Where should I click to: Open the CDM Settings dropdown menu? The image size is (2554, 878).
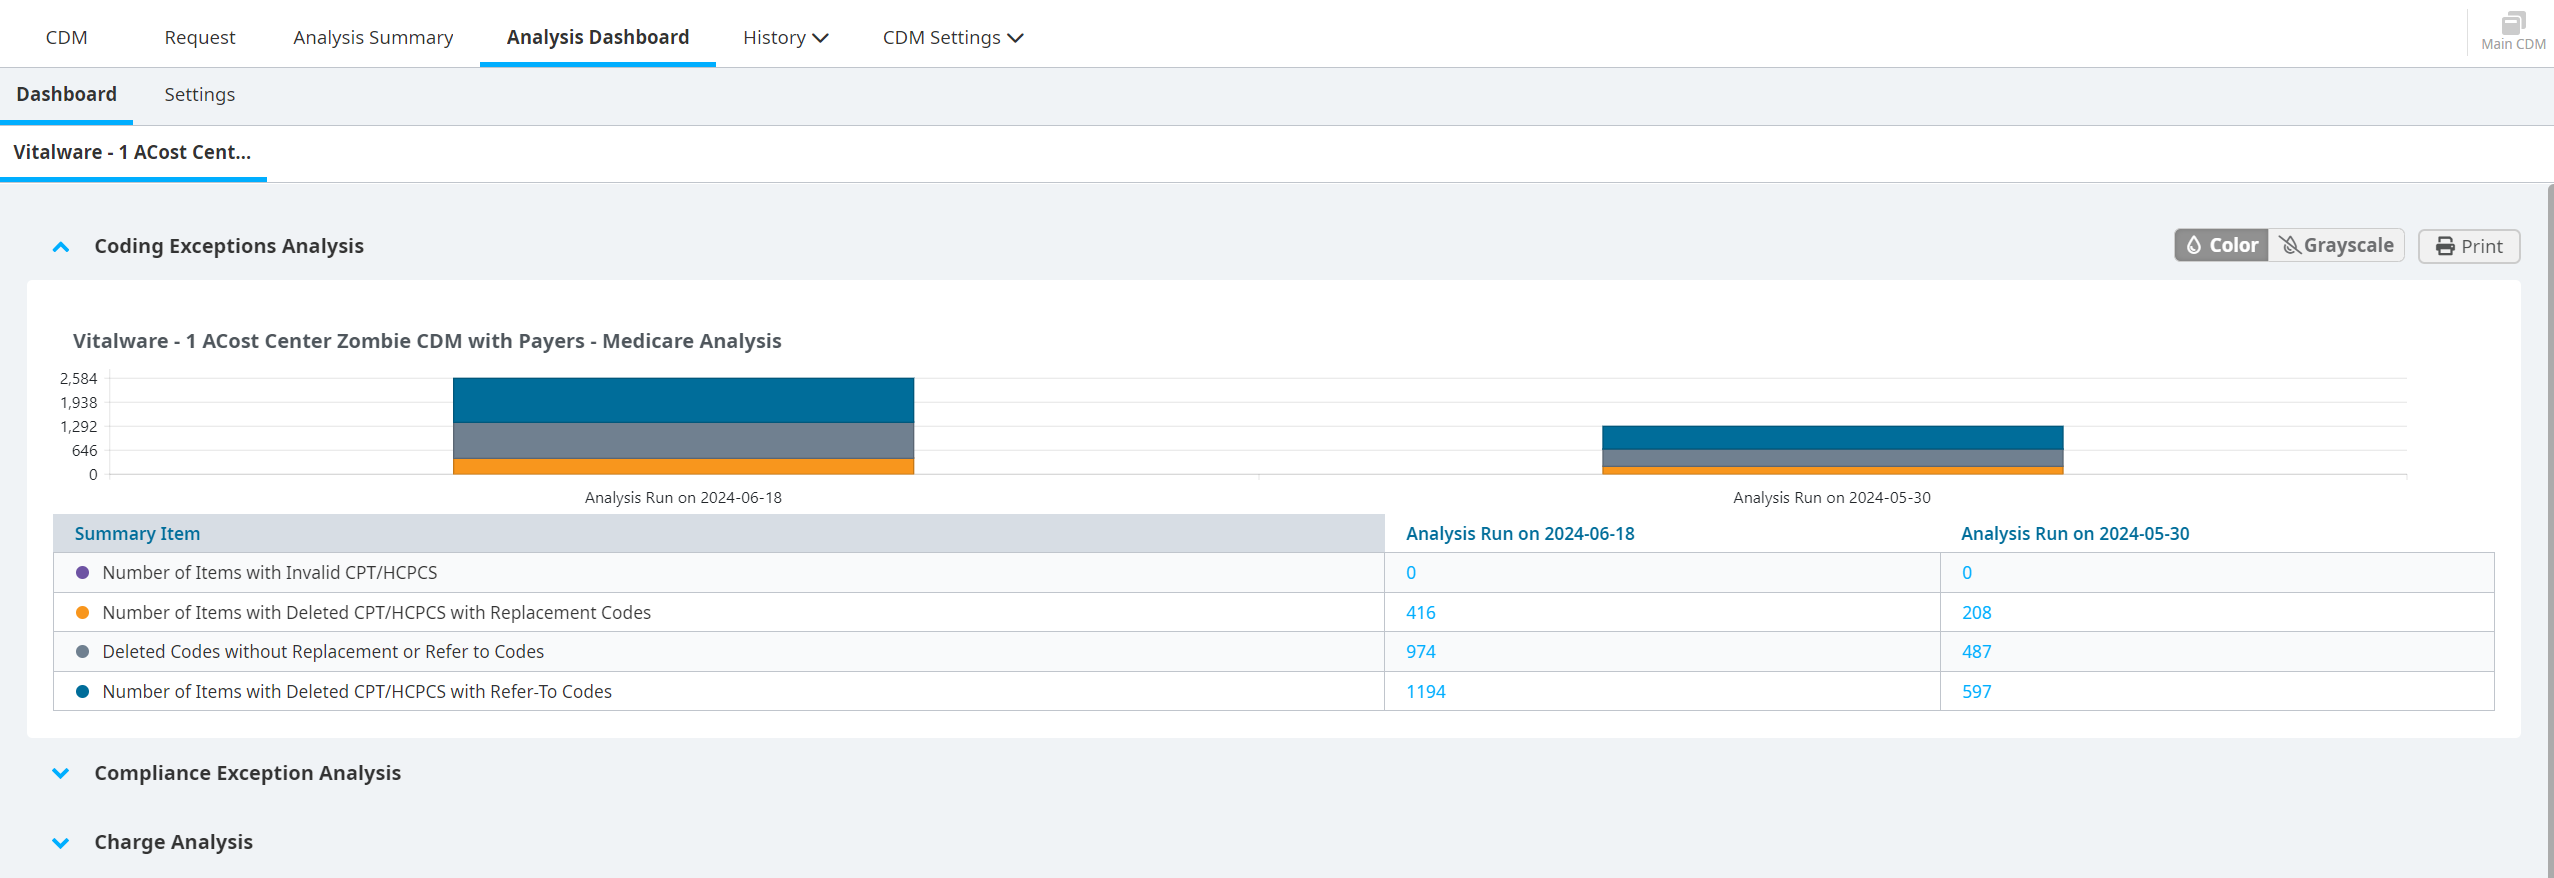coord(952,37)
